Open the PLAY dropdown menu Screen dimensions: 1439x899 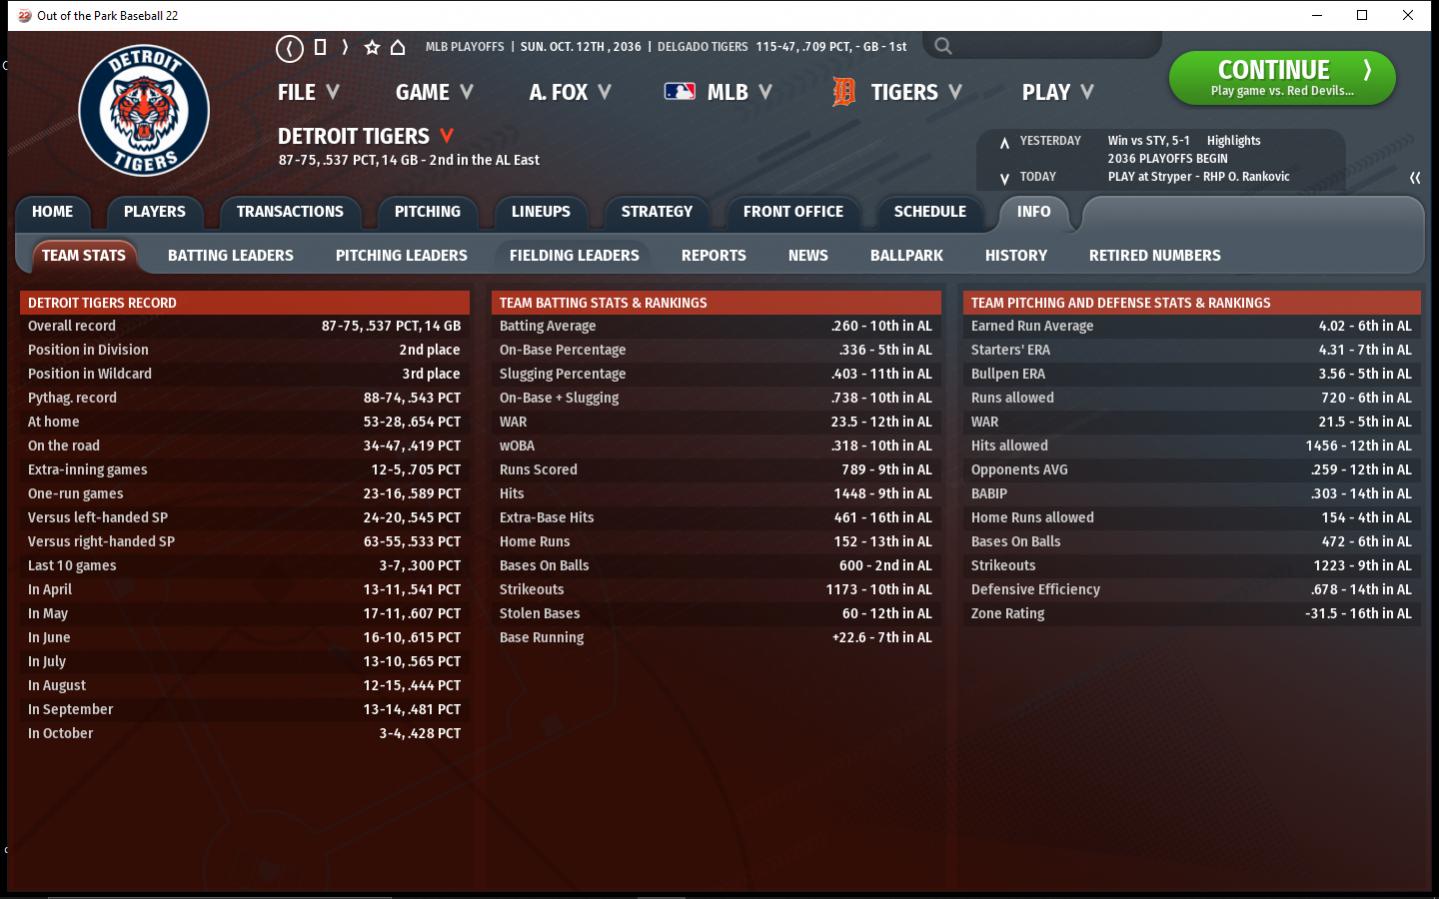(1057, 92)
